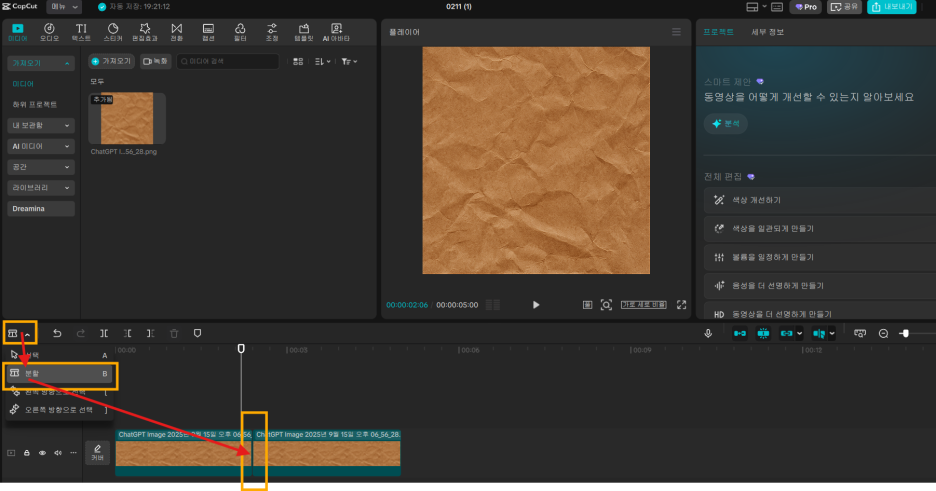Open the Filters (필터) panel
This screenshot has width=936, height=491.
(x=240, y=31)
